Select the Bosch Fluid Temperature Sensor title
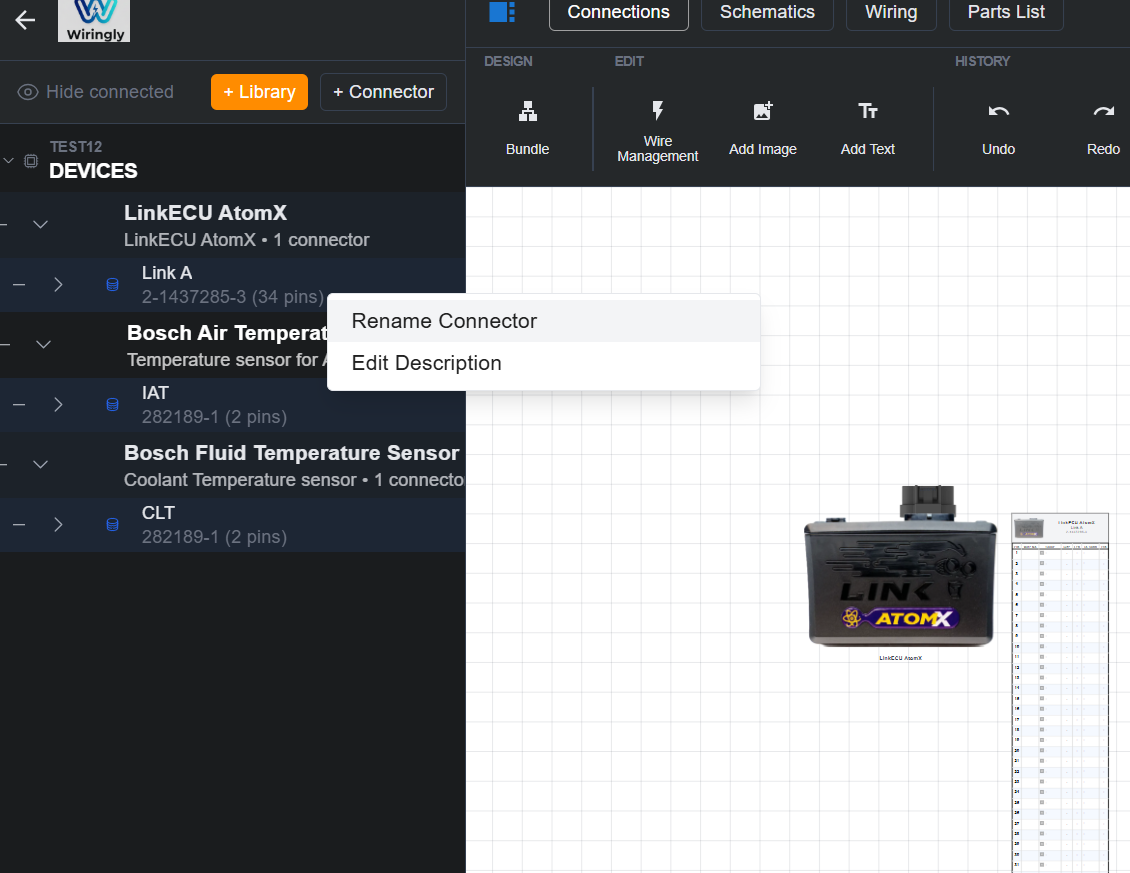1130x873 pixels. [x=291, y=453]
